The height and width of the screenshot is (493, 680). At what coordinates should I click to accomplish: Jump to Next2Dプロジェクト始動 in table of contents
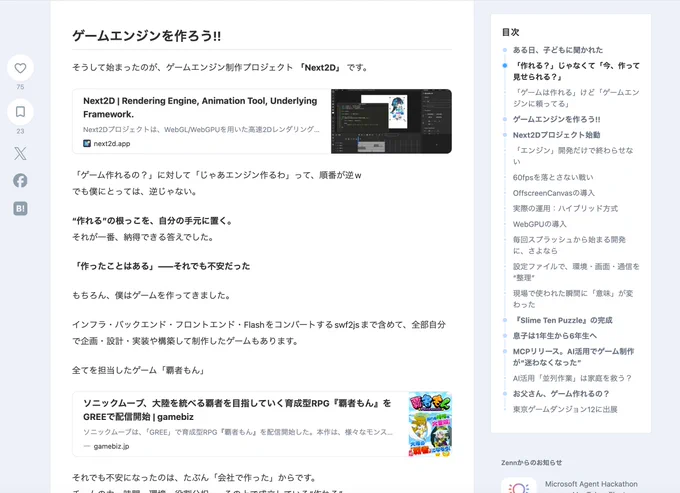(x=556, y=135)
